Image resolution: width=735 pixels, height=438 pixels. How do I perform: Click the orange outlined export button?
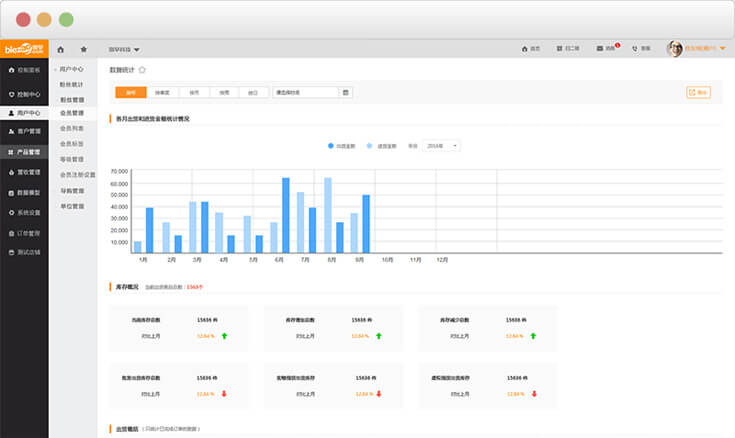(x=698, y=92)
